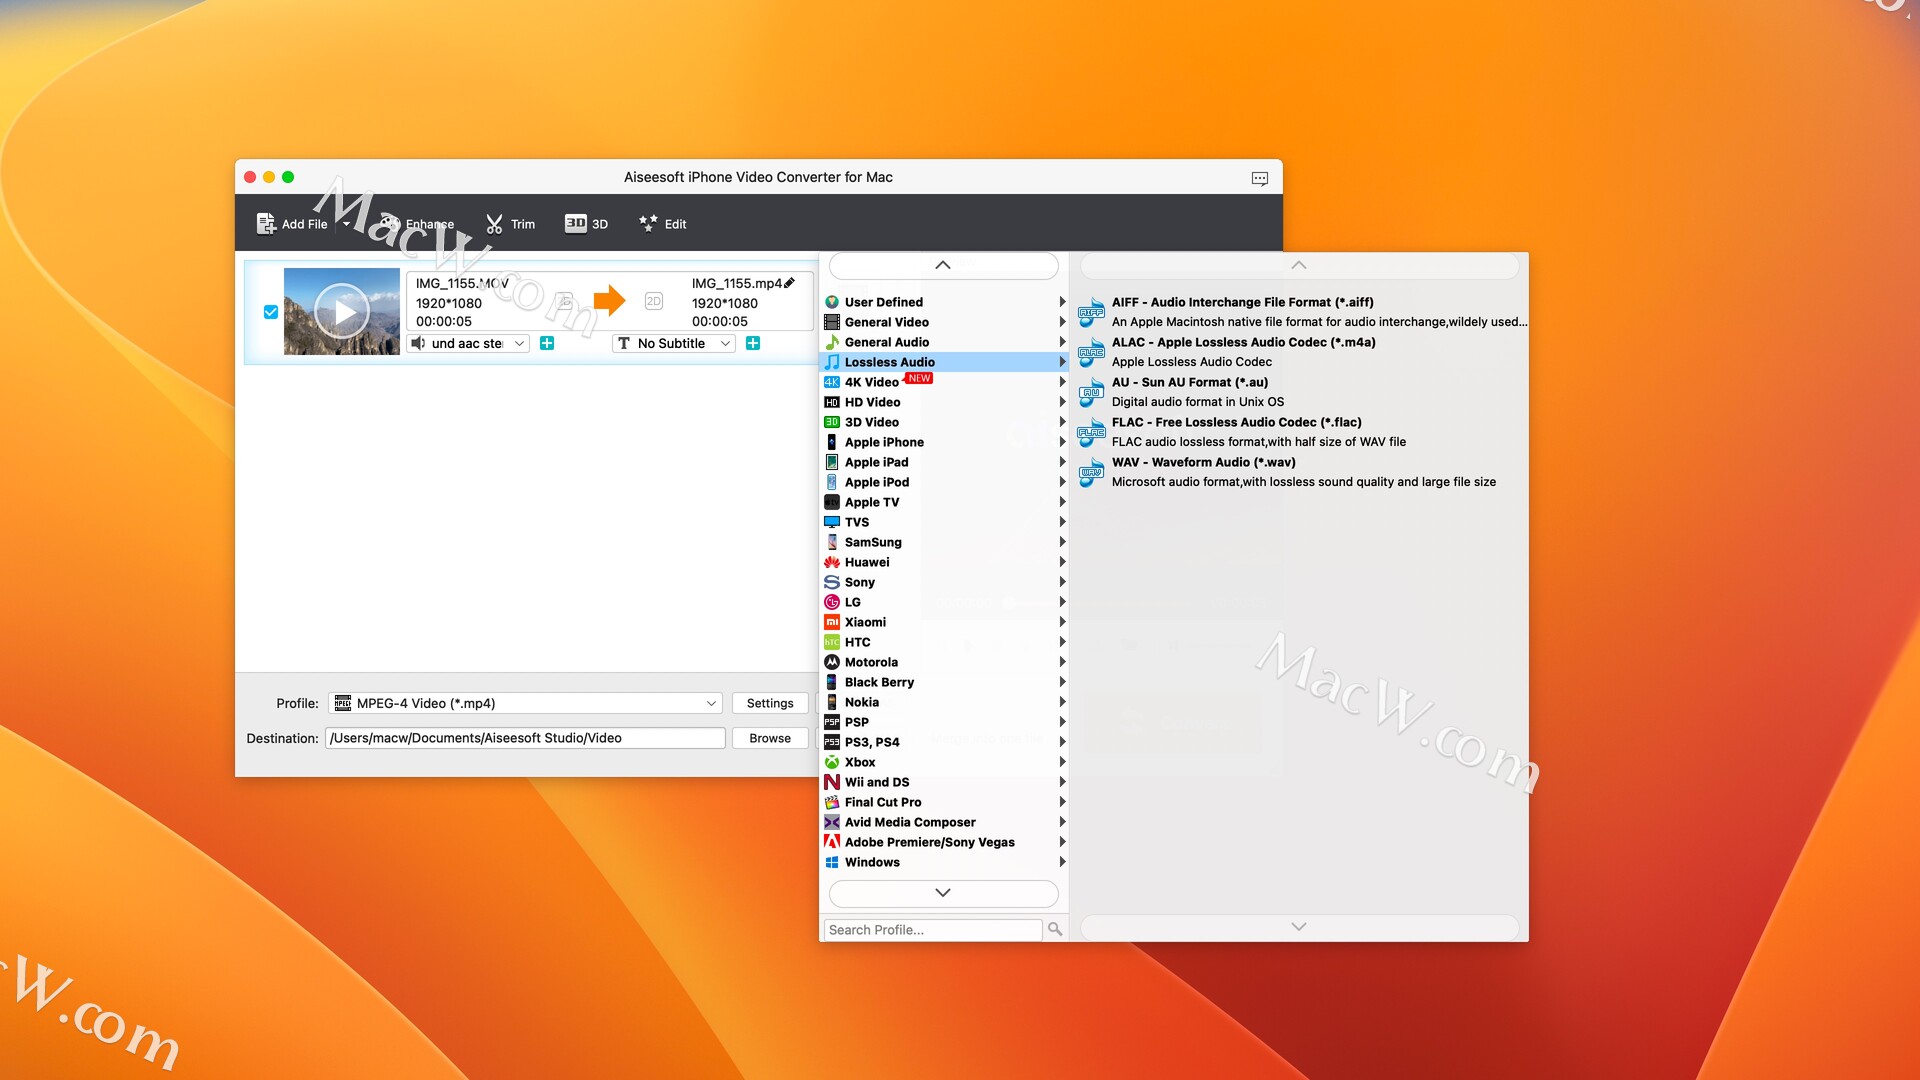Click the search magnifier icon
Image resolution: width=1920 pixels, height=1080 pixels.
[1055, 930]
